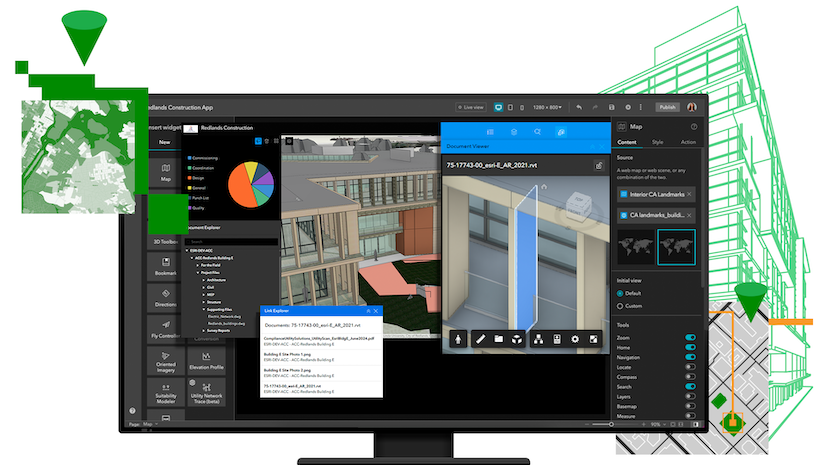Screen dimensions: 826x465
Task: Click the redo arrow in header
Action: click(595, 107)
